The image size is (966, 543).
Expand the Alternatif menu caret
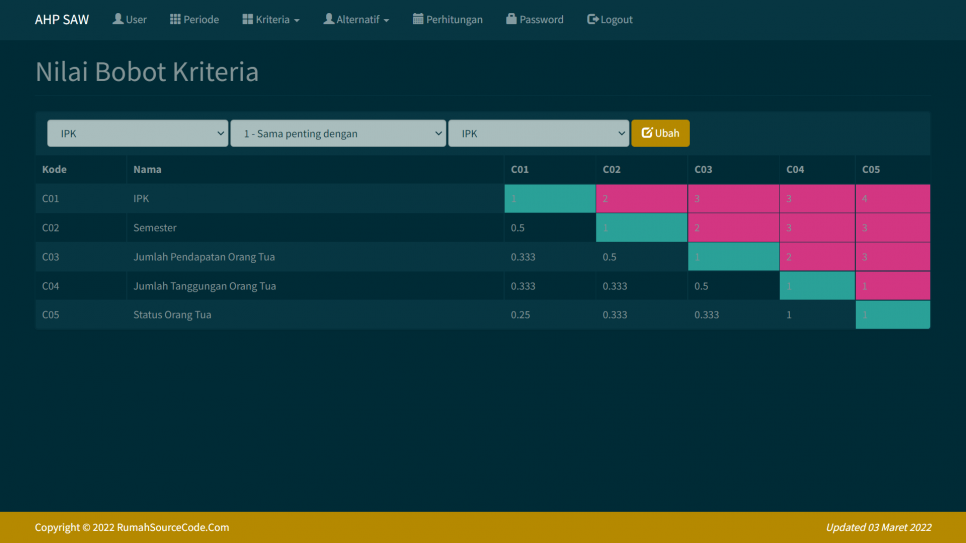coord(386,20)
